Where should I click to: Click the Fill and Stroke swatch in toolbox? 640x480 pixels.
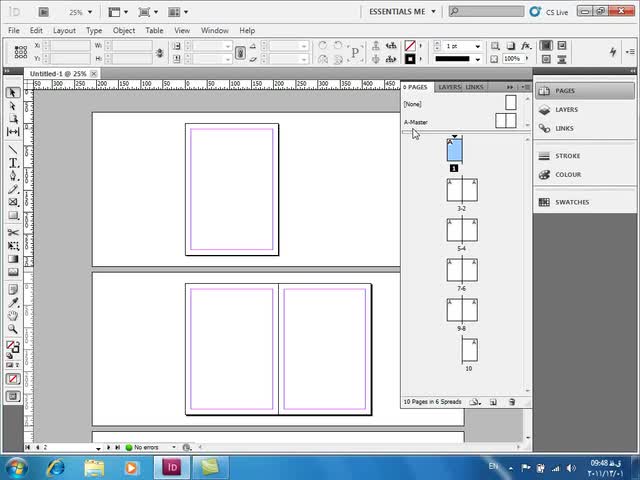pos(13,347)
